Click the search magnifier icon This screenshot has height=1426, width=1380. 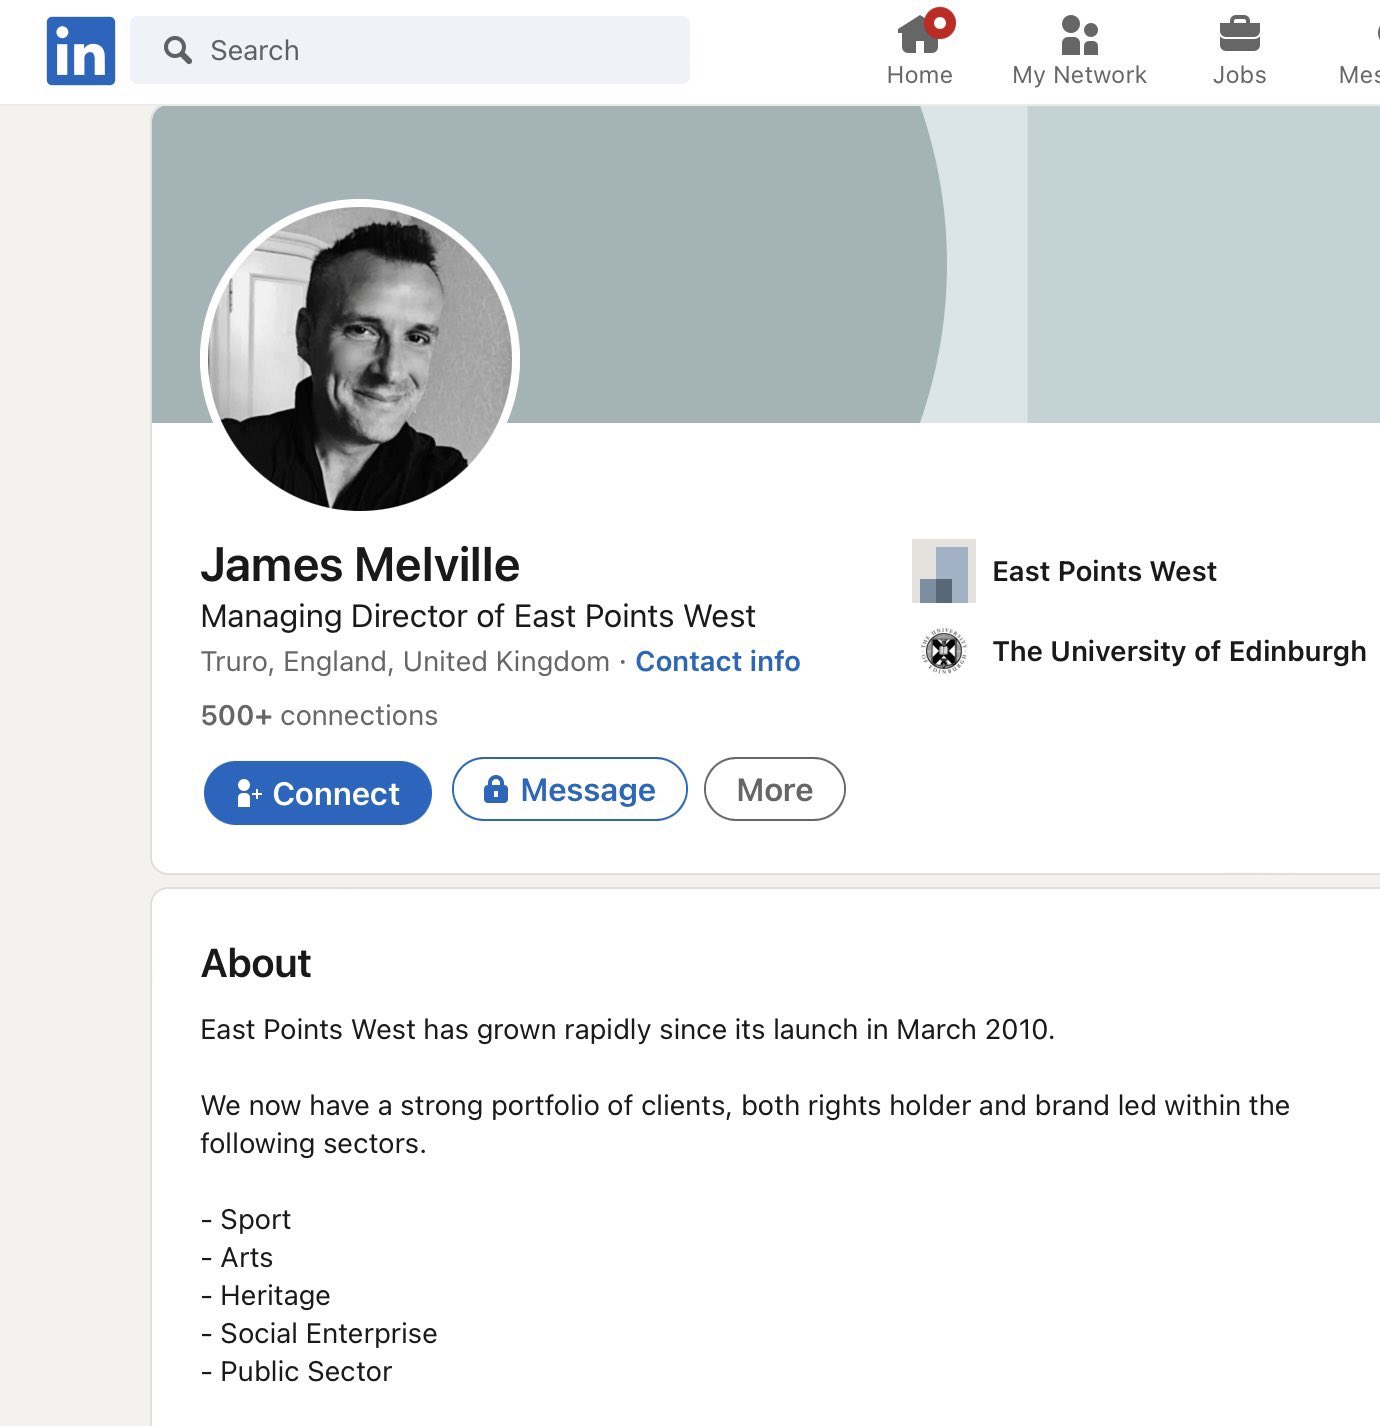(x=178, y=50)
